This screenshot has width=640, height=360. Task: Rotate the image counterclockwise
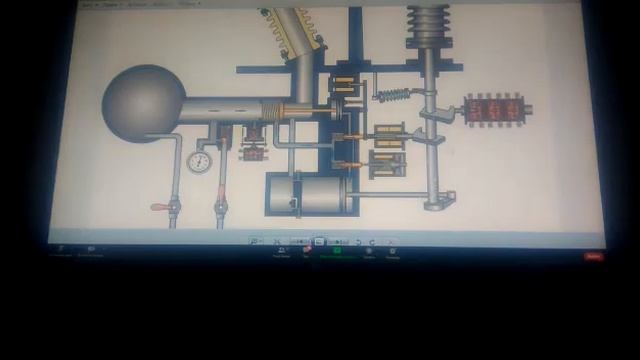click(358, 242)
